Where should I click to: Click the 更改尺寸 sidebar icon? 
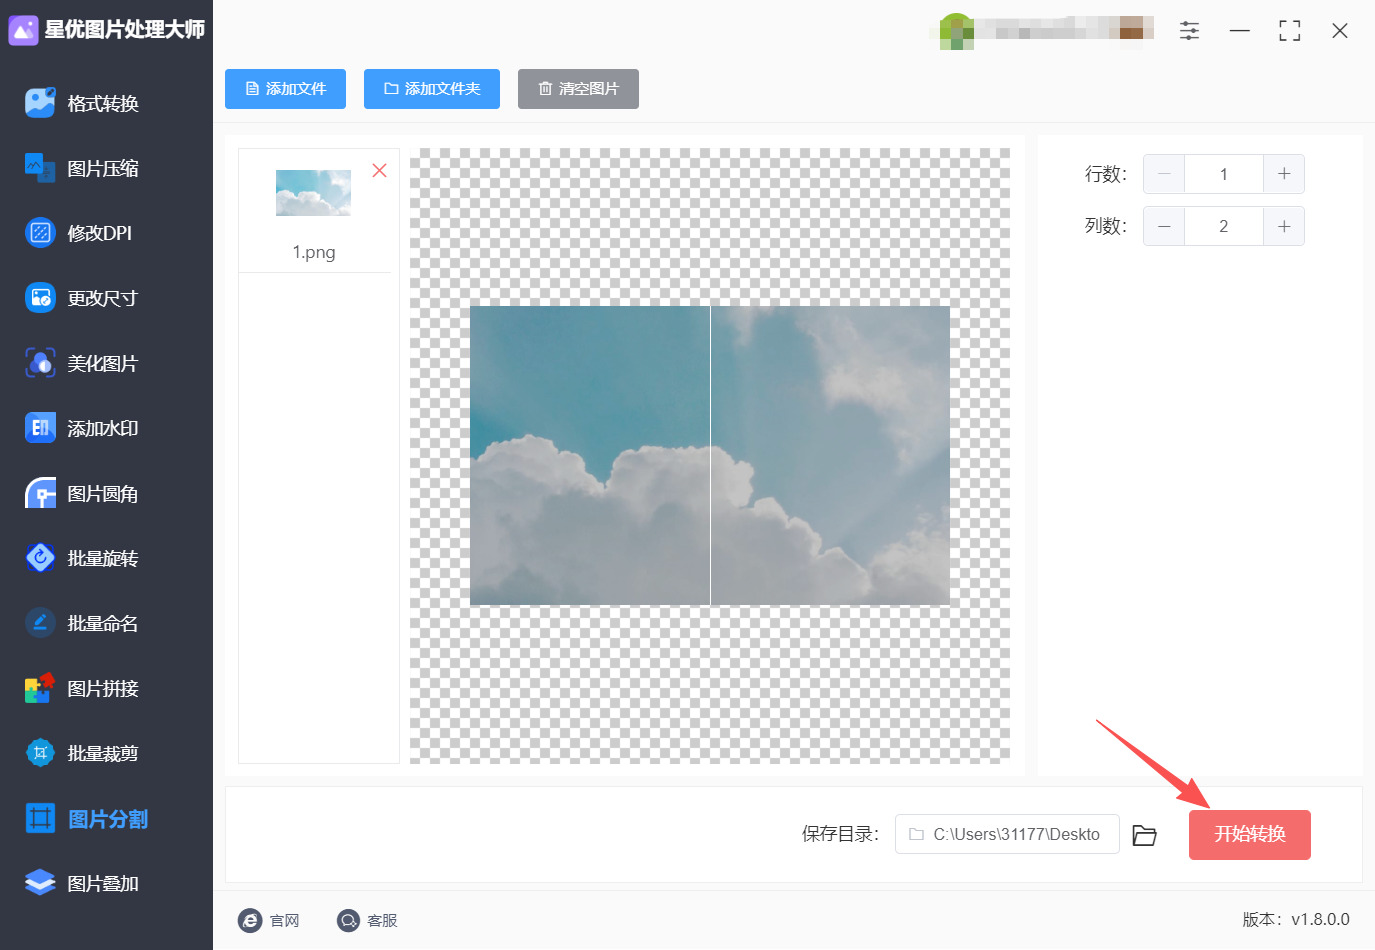tap(40, 298)
